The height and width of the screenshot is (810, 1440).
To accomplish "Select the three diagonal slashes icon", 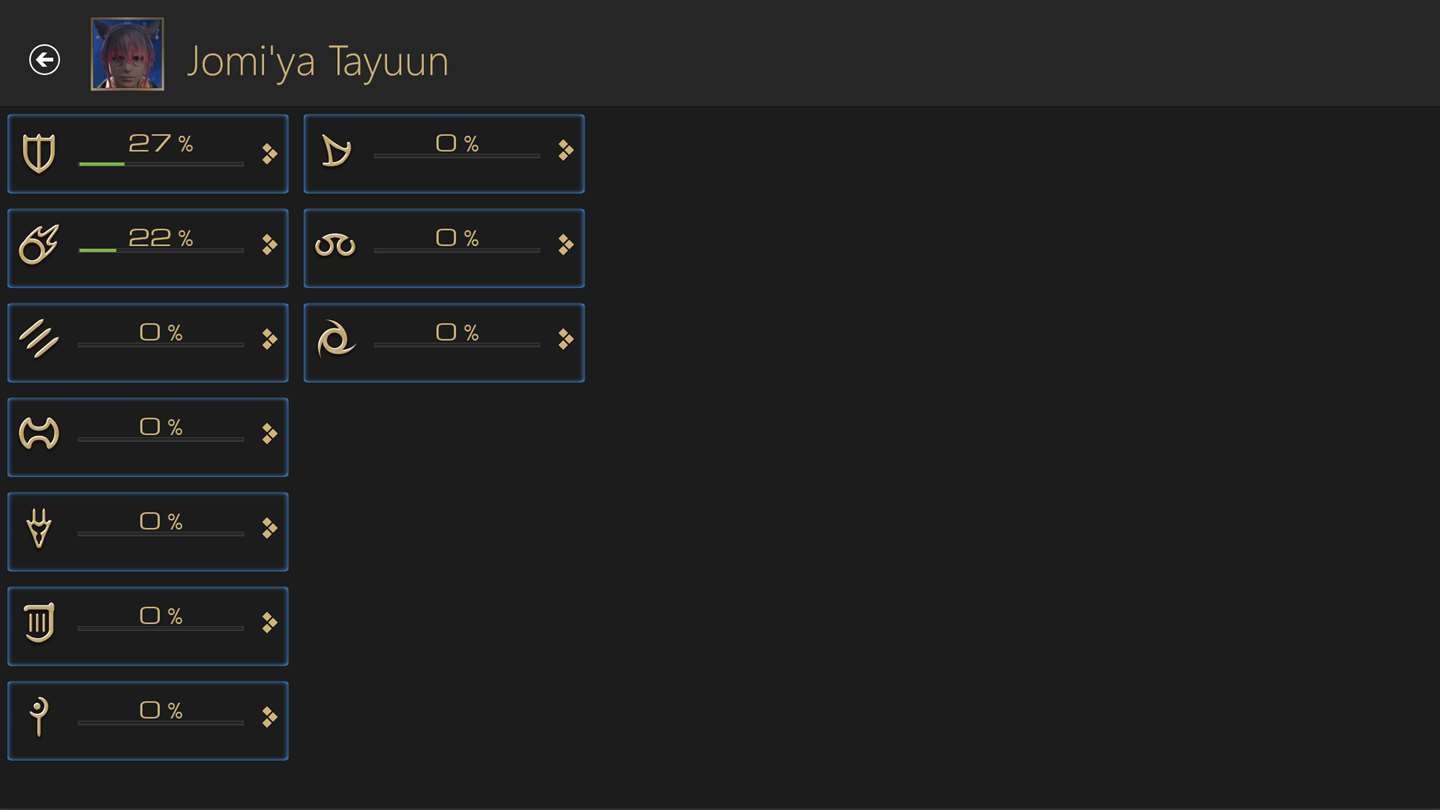I will tap(39, 339).
